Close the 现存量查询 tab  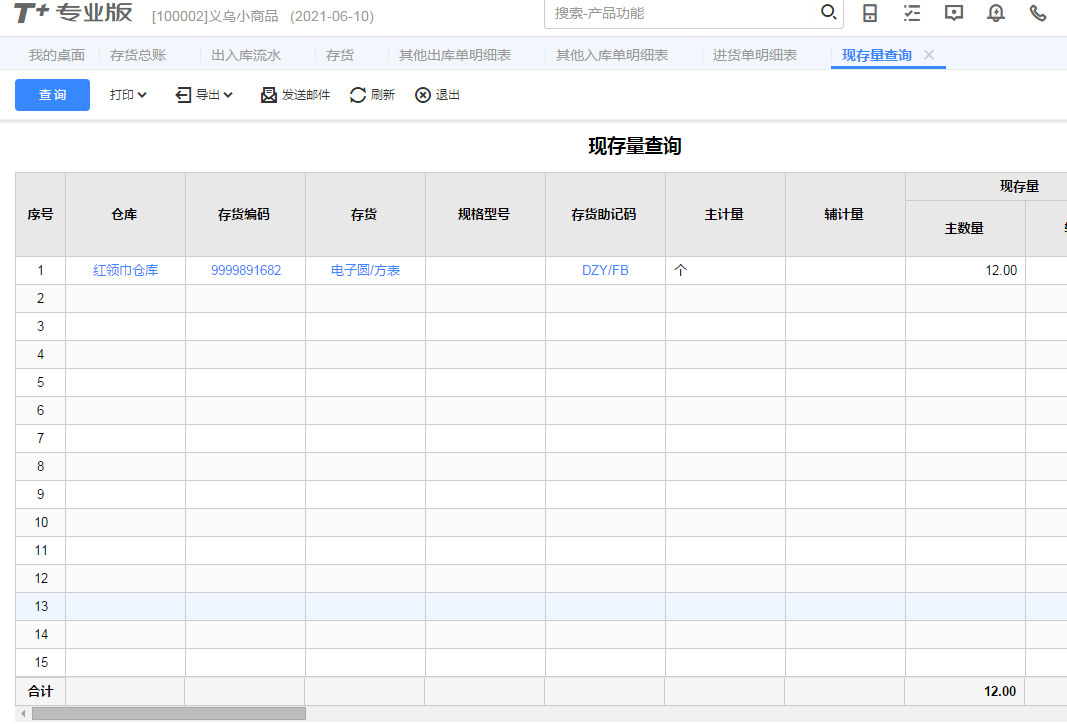tap(929, 54)
